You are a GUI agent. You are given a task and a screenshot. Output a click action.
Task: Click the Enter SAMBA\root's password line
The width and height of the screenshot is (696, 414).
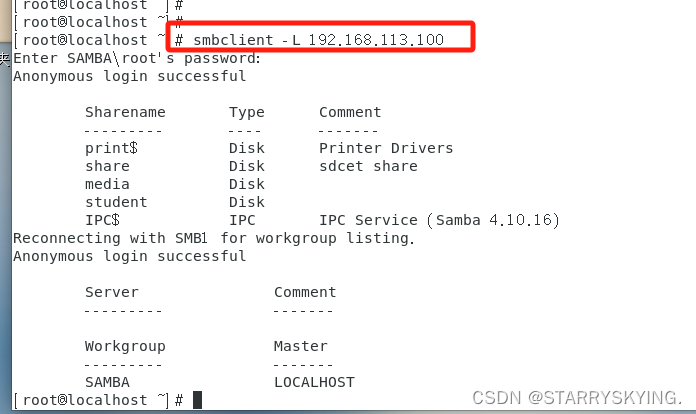tap(137, 58)
